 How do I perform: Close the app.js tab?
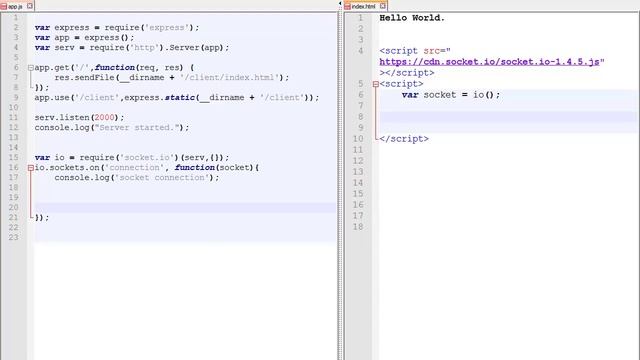(30, 6)
